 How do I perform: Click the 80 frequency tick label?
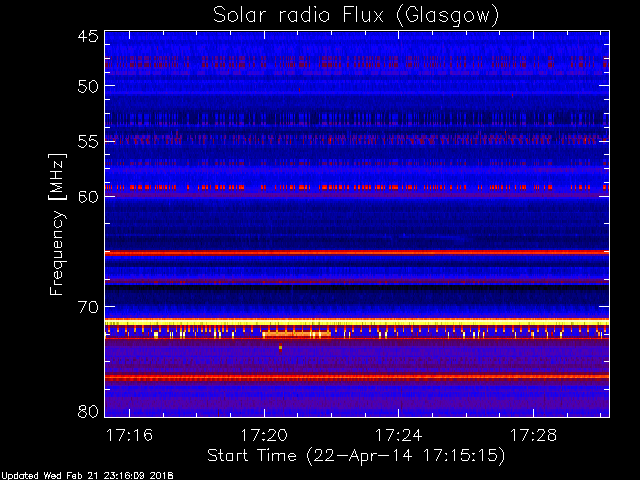(88, 411)
